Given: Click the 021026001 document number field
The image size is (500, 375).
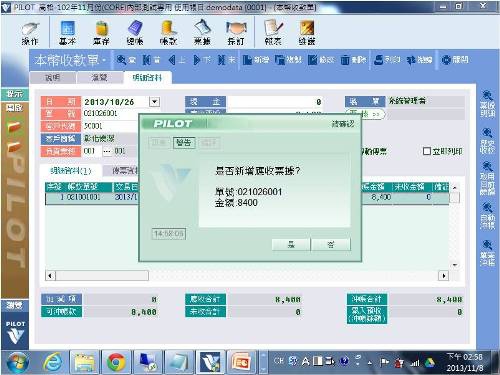Looking at the screenshot, I should point(110,114).
